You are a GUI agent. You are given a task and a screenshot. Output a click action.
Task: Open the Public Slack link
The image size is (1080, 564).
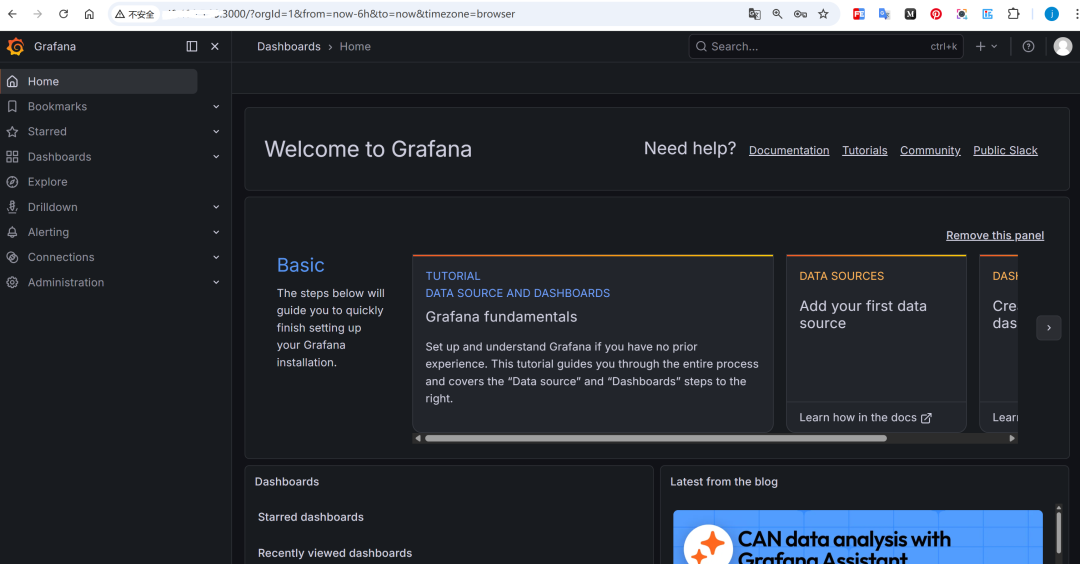(1005, 150)
